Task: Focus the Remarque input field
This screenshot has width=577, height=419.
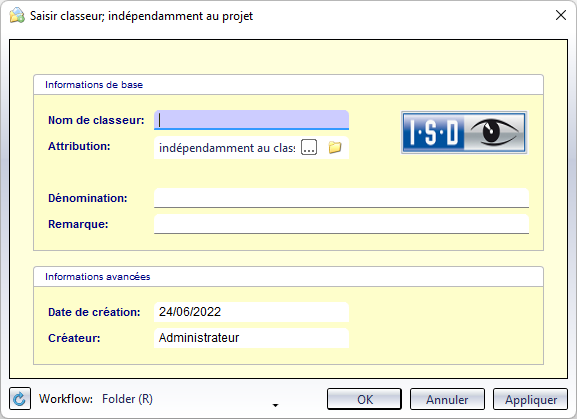Action: [x=341, y=224]
